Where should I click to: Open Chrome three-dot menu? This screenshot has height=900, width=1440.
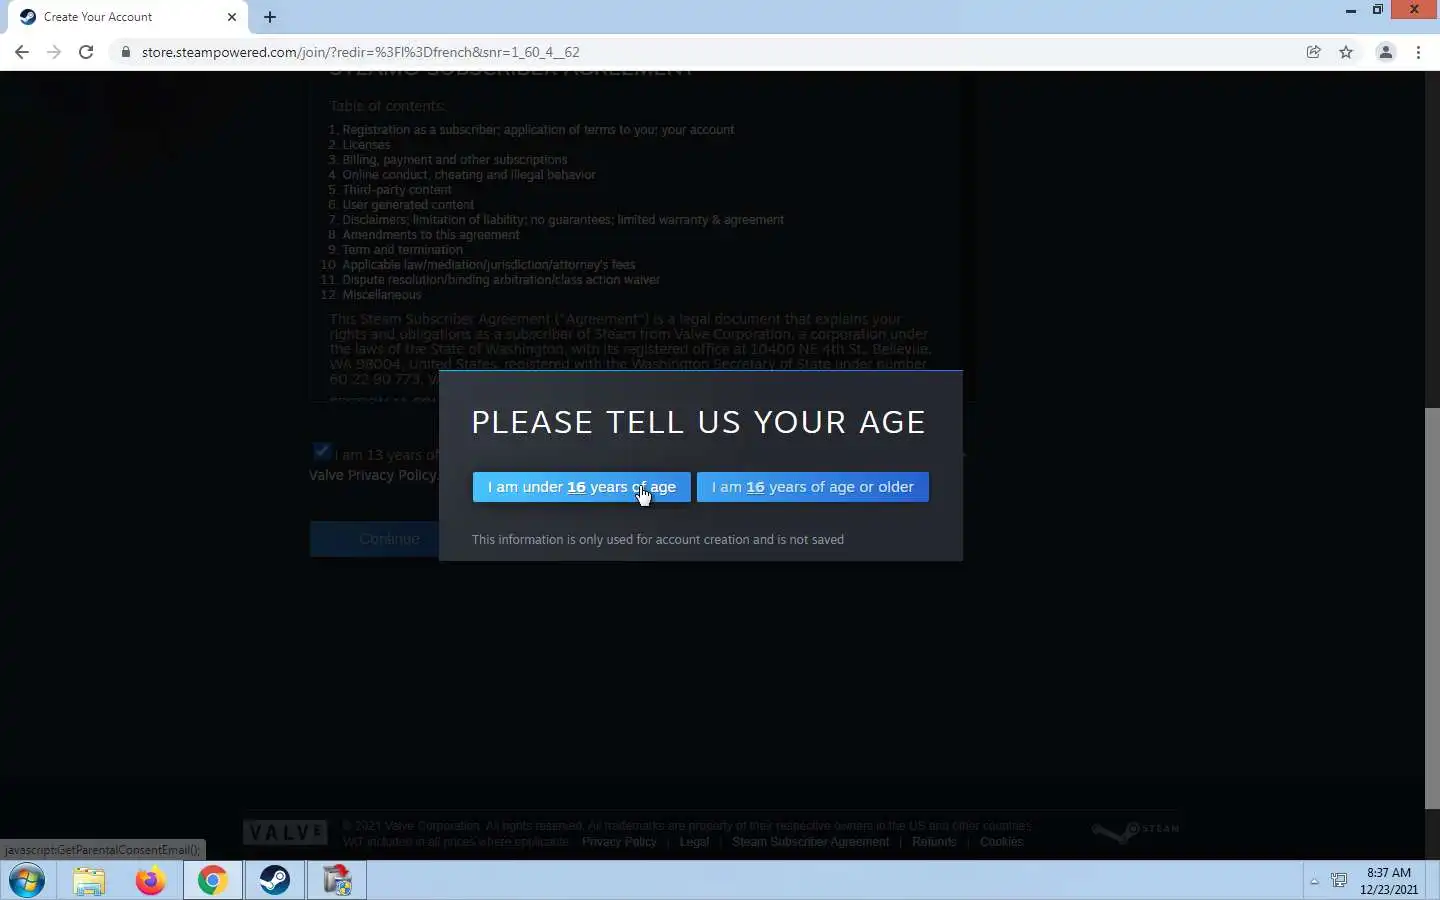click(x=1418, y=52)
